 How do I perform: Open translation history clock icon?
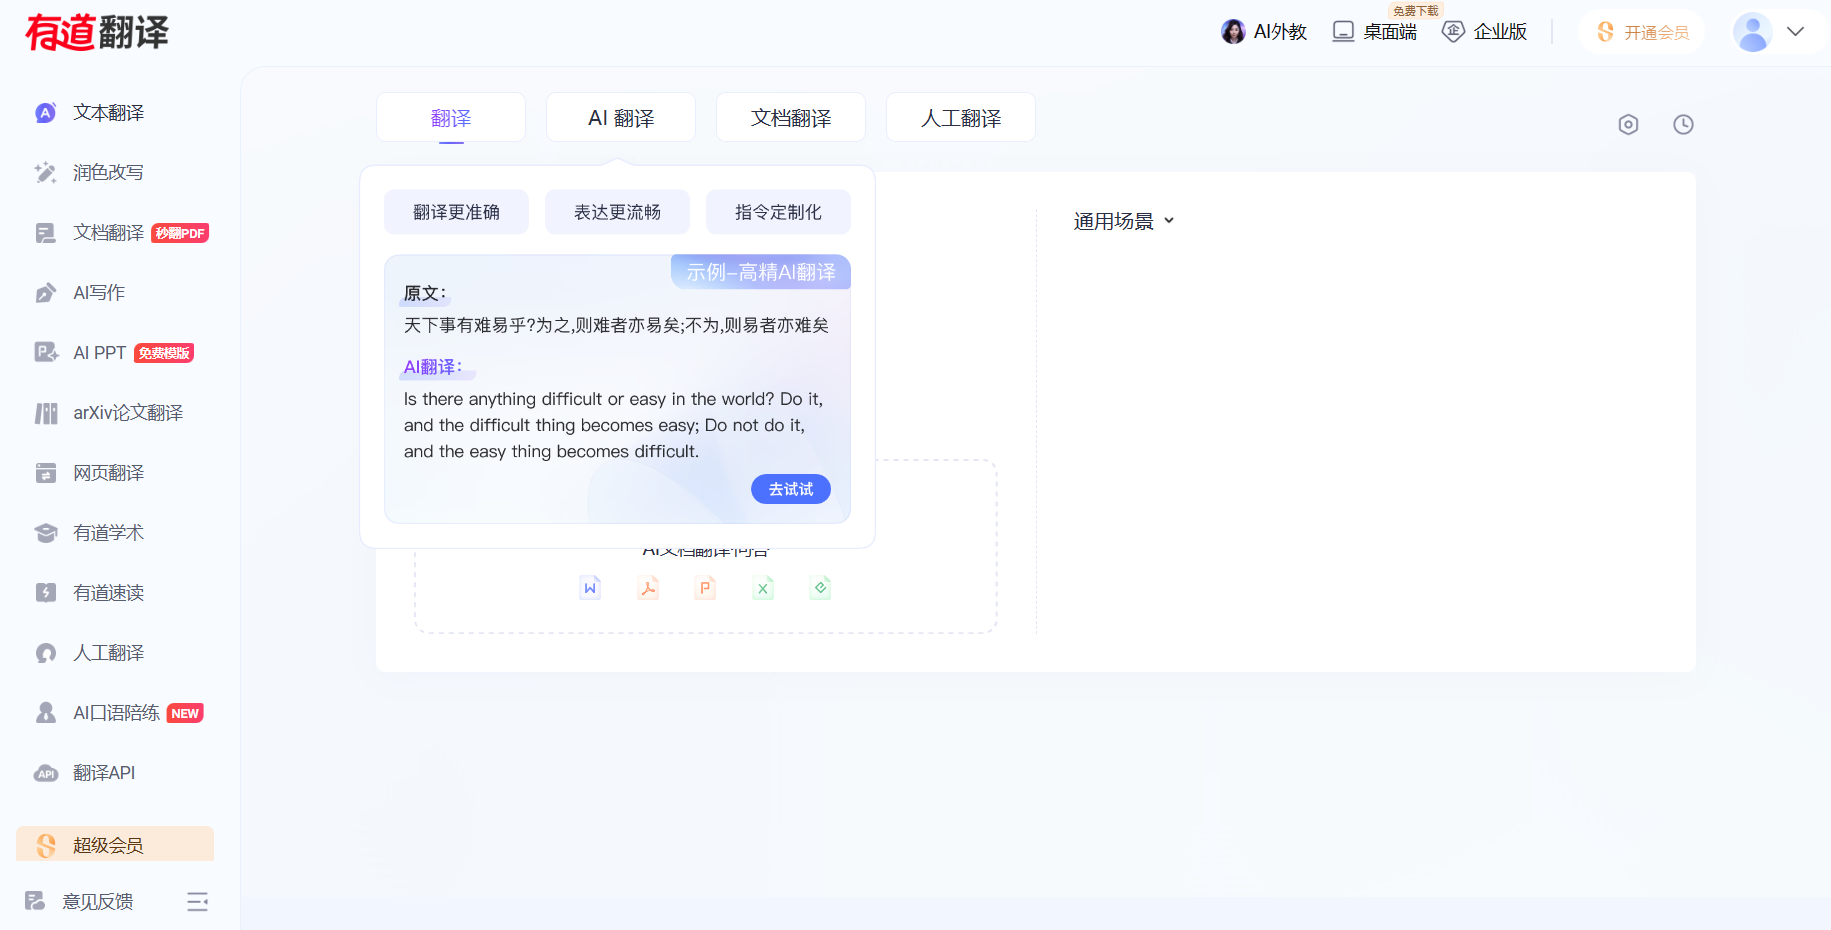pyautogui.click(x=1683, y=125)
